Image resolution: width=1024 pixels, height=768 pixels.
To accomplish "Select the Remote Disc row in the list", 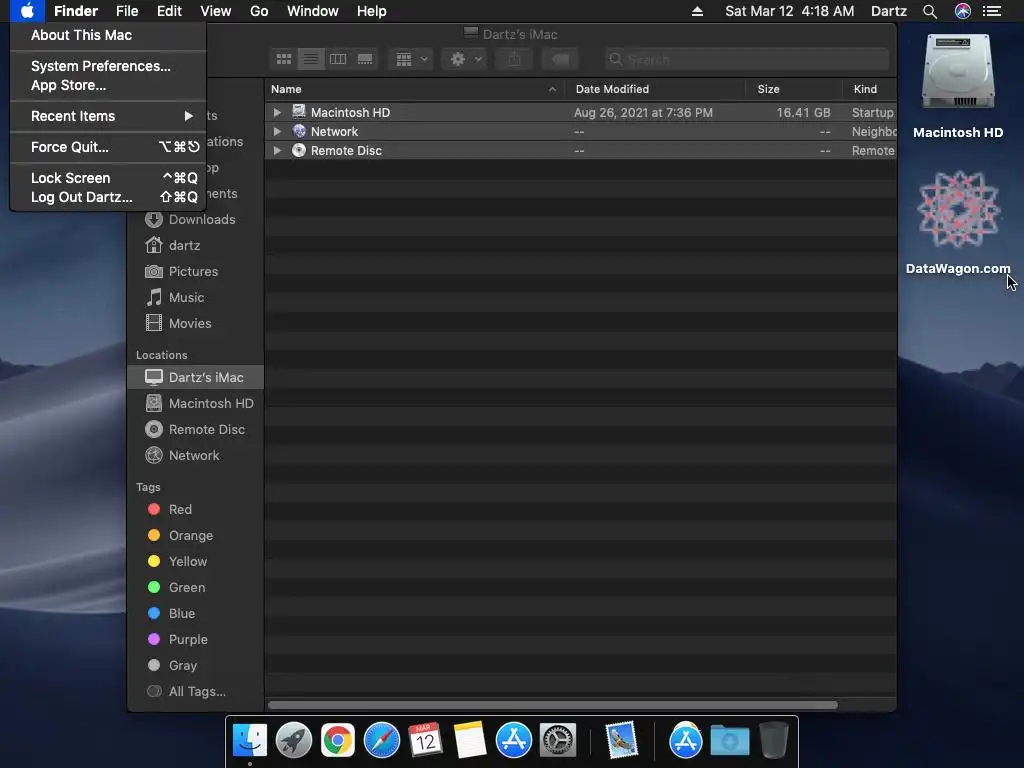I will point(581,150).
